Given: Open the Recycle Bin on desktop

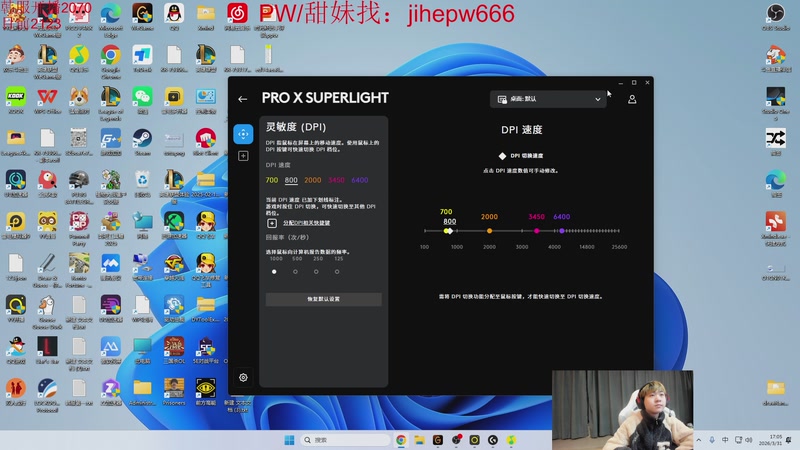Looking at the screenshot, I should click(x=142, y=184).
